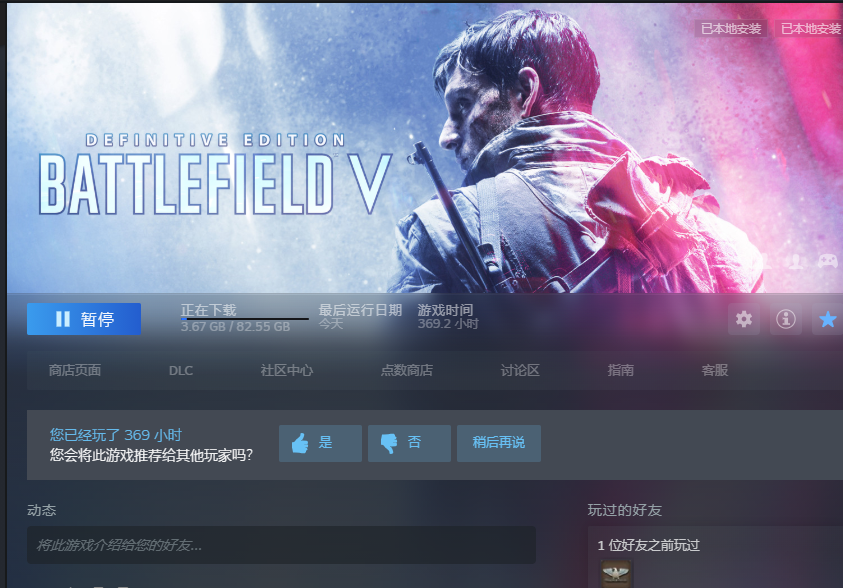Open 社区中心 community hub

click(287, 370)
